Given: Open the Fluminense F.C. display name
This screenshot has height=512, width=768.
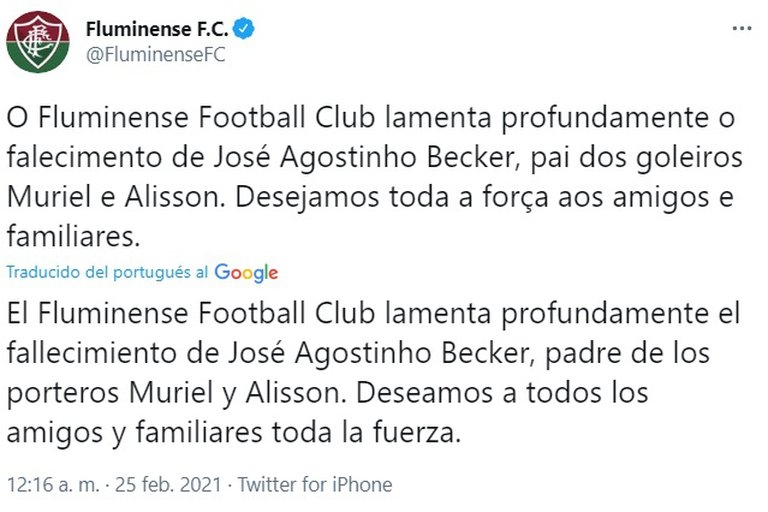Looking at the screenshot, I should click(x=157, y=29).
